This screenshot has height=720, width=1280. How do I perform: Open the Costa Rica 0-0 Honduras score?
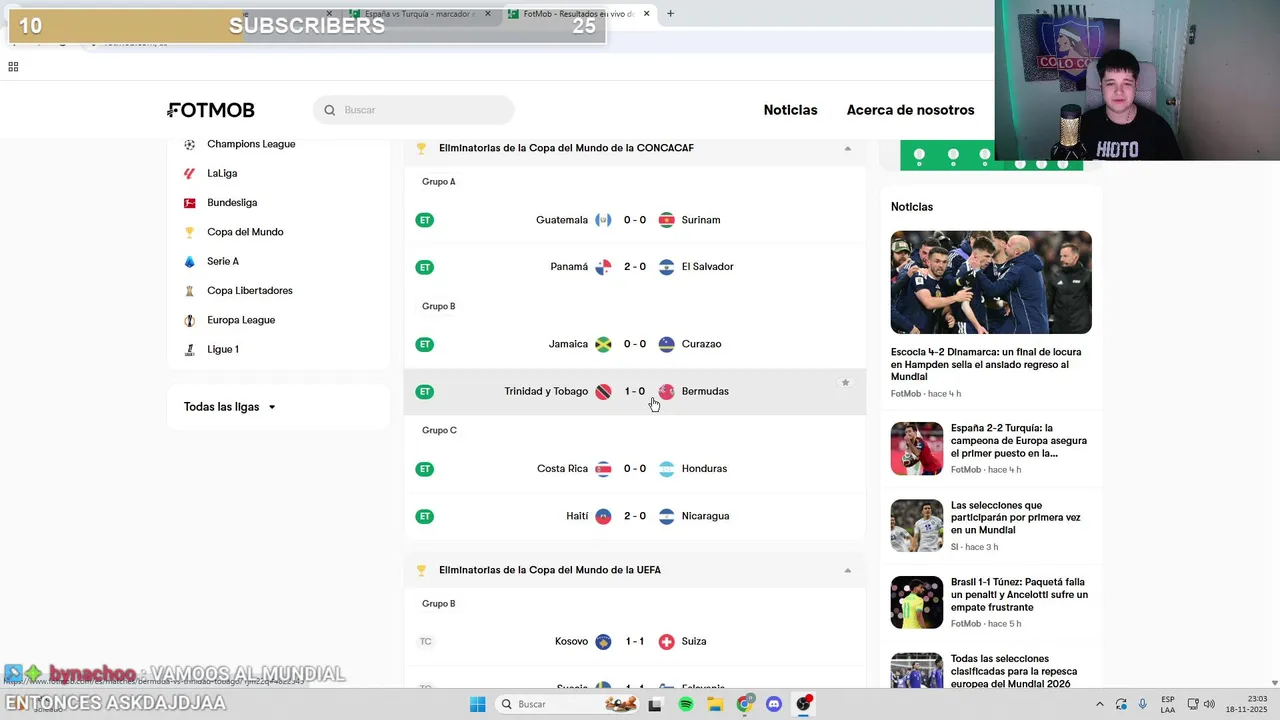coord(635,469)
